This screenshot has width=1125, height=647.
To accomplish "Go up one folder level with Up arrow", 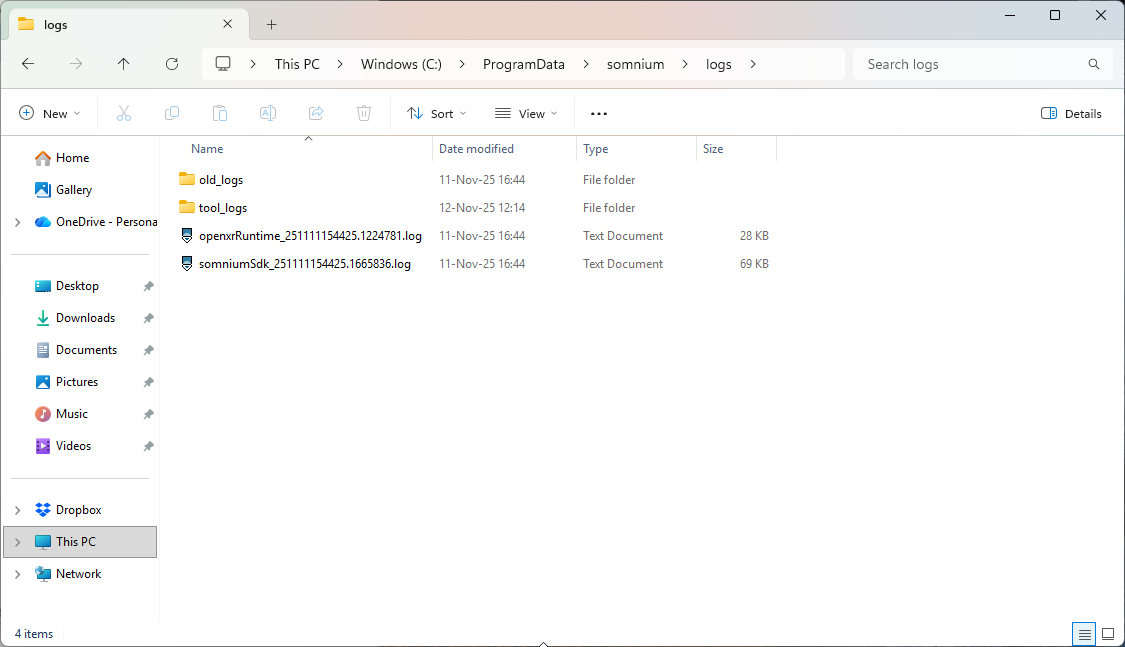I will [x=124, y=64].
